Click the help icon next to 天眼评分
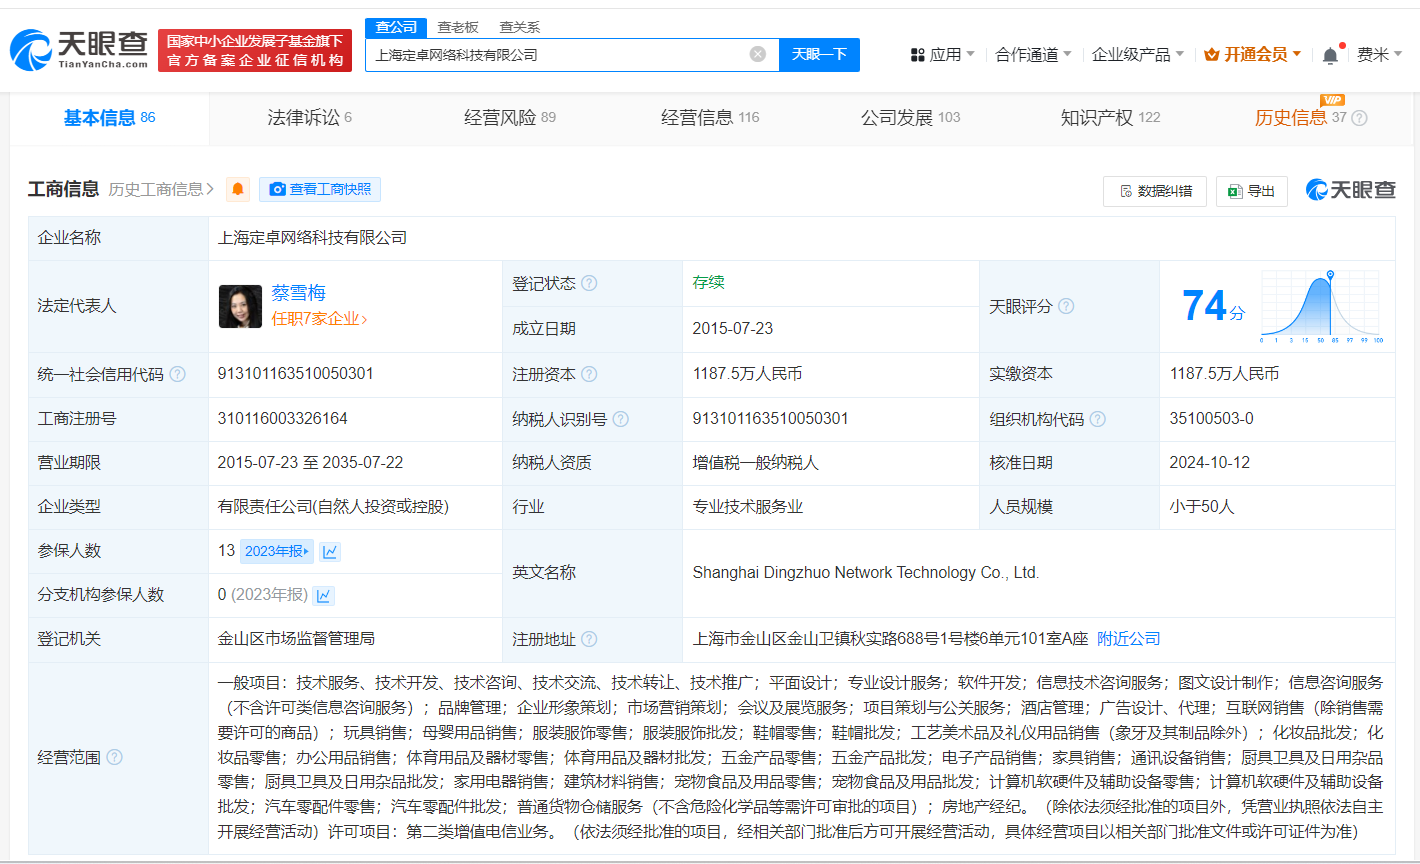 tap(1065, 306)
